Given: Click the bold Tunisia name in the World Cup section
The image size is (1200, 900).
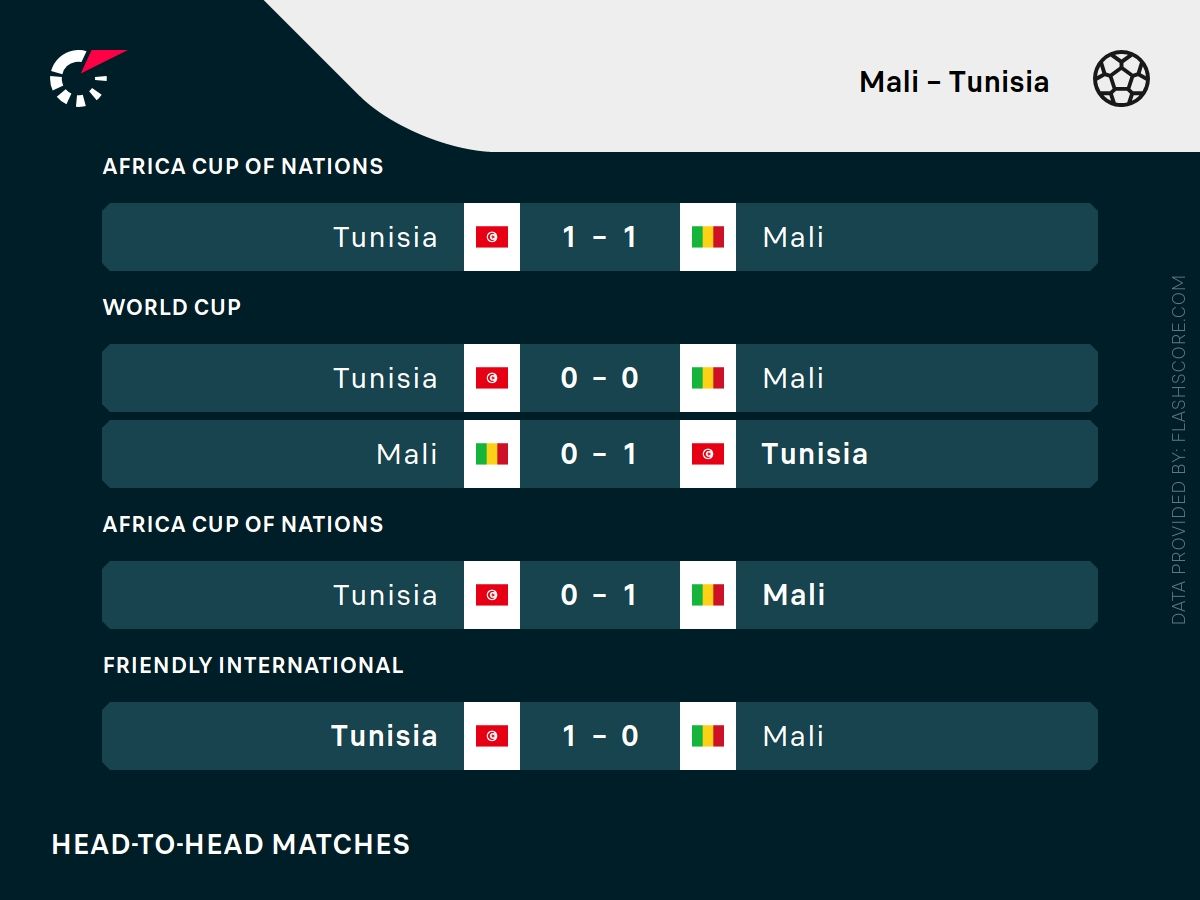Looking at the screenshot, I should [814, 454].
